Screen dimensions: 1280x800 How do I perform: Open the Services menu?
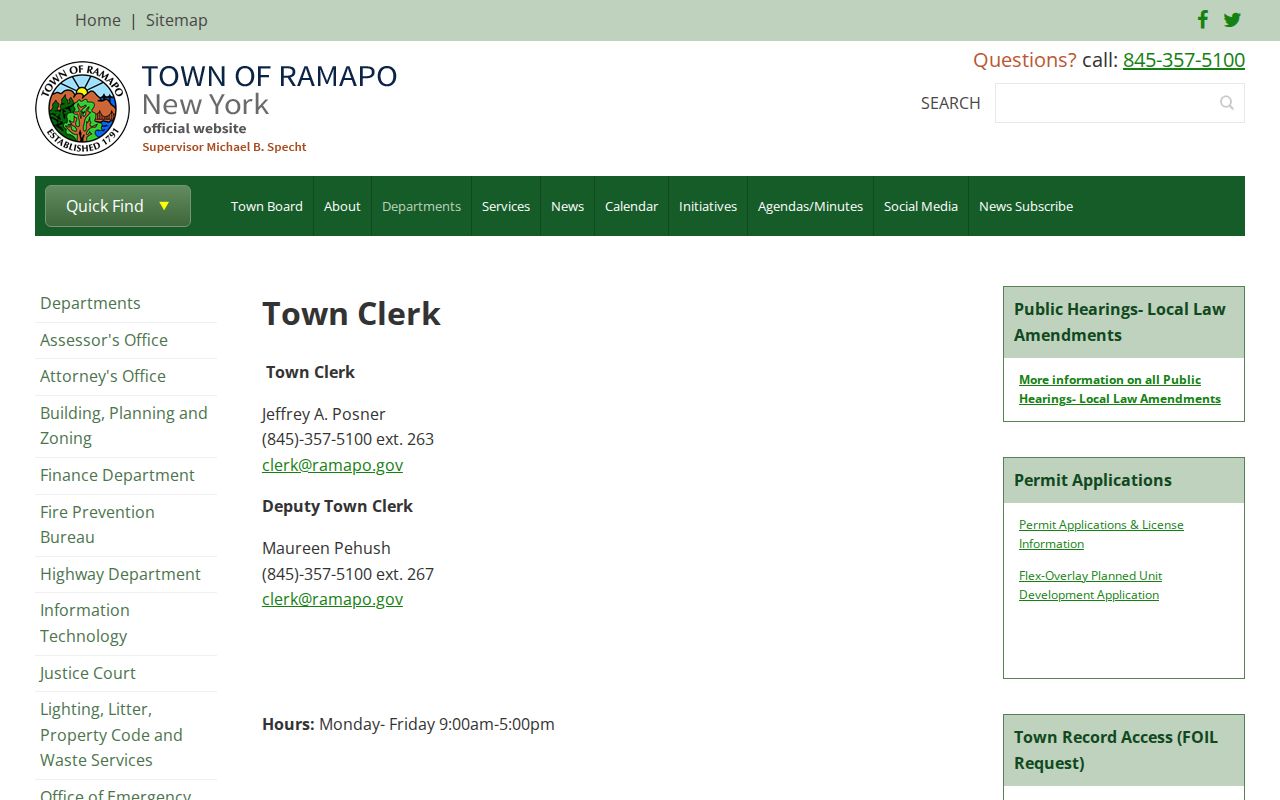point(506,206)
